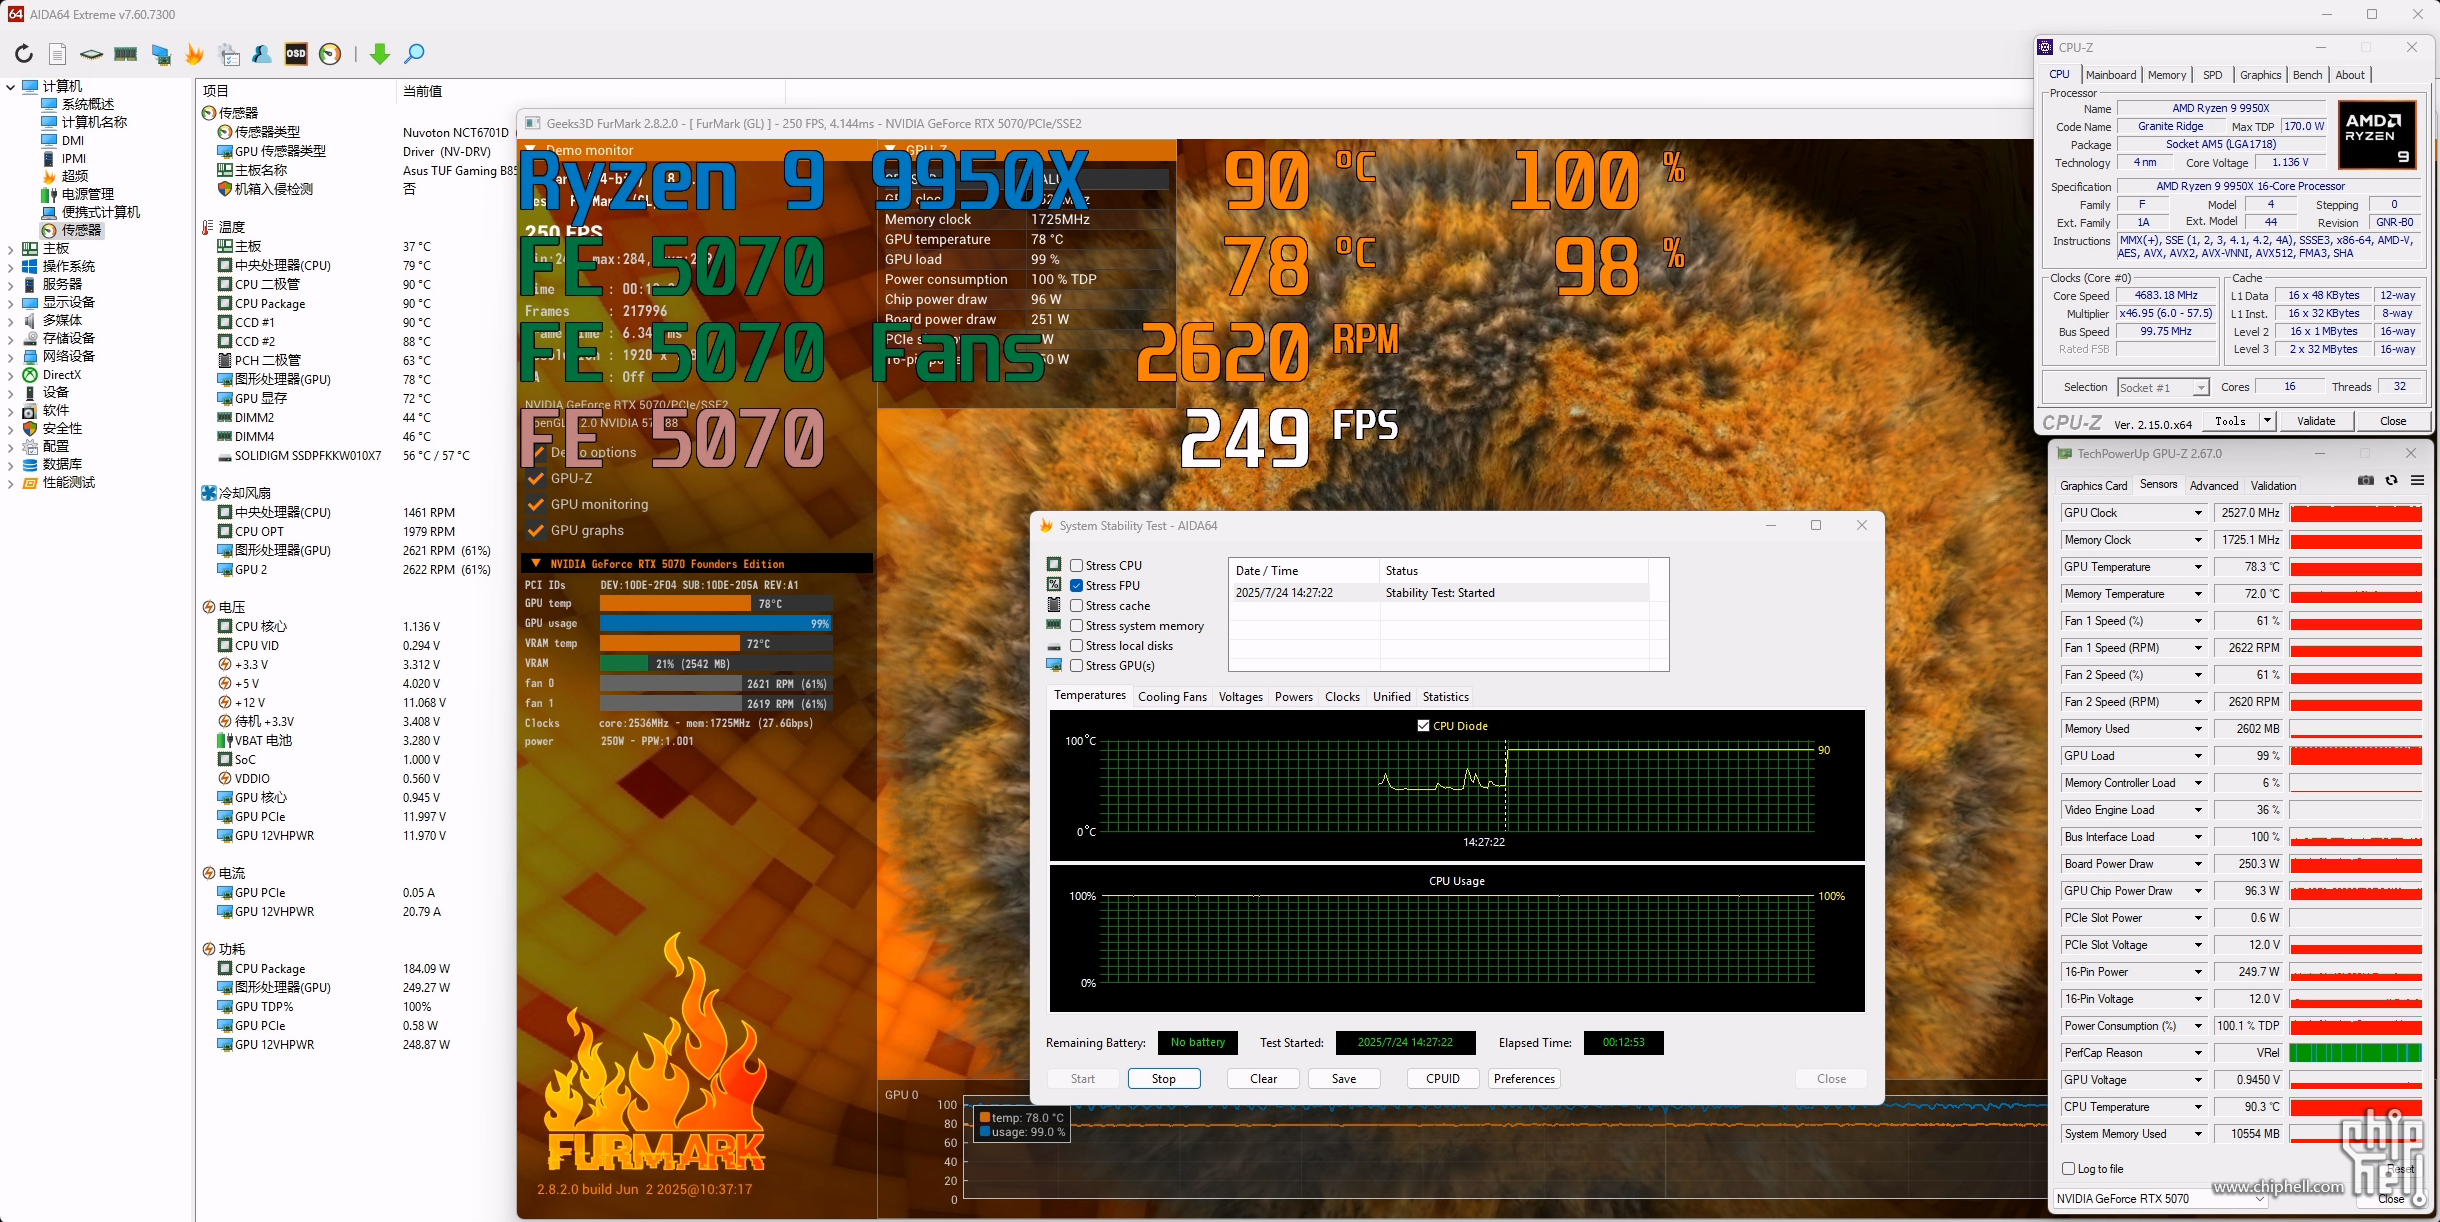The image size is (2440, 1222).
Task: Click the FurMark GPU usage blue bar
Action: point(715,624)
